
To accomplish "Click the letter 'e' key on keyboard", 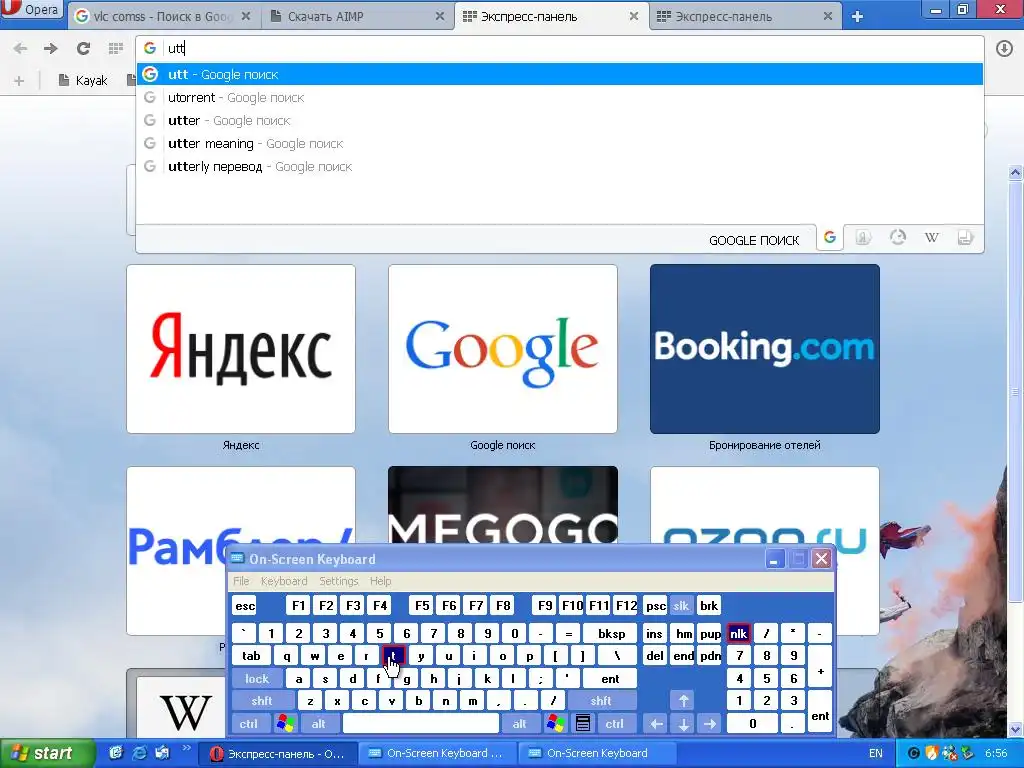I will [x=340, y=656].
